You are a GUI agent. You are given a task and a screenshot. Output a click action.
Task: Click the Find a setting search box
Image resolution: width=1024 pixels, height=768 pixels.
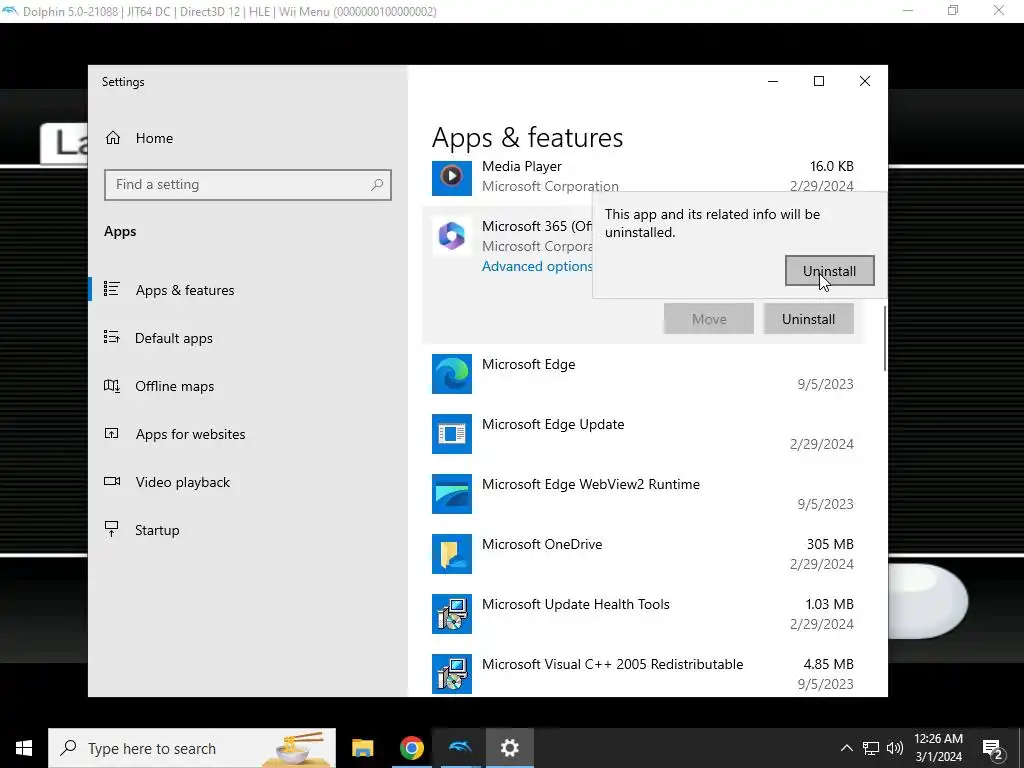[248, 185]
